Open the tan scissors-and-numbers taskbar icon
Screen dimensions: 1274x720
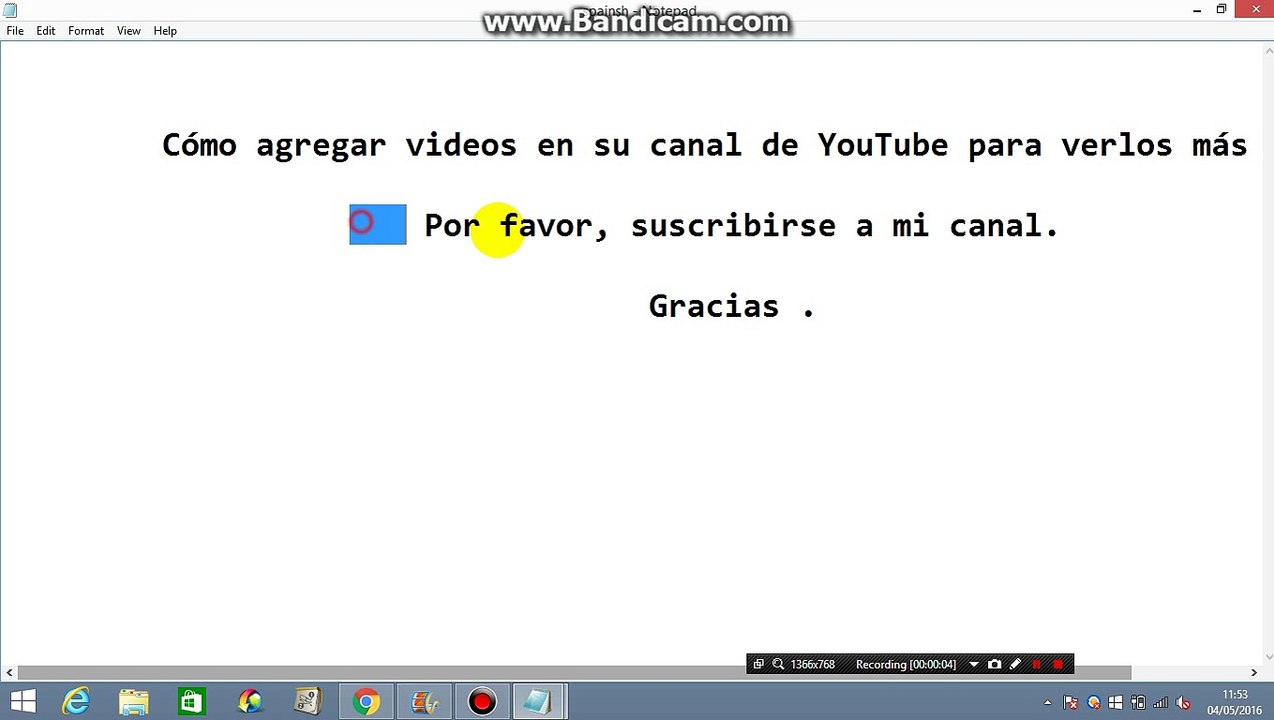click(307, 702)
